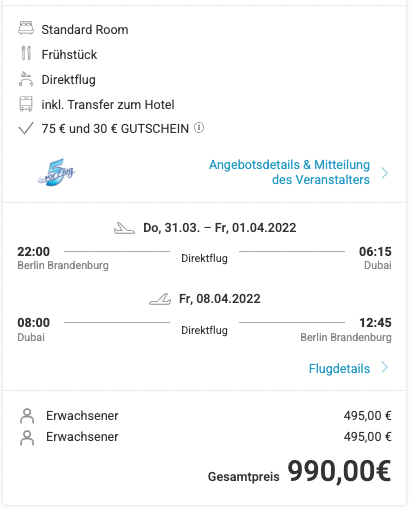The width and height of the screenshot is (410, 510).
Task: Click the outbound date Do, 31.03. – Fr, 01.04.2022
Action: point(220,228)
